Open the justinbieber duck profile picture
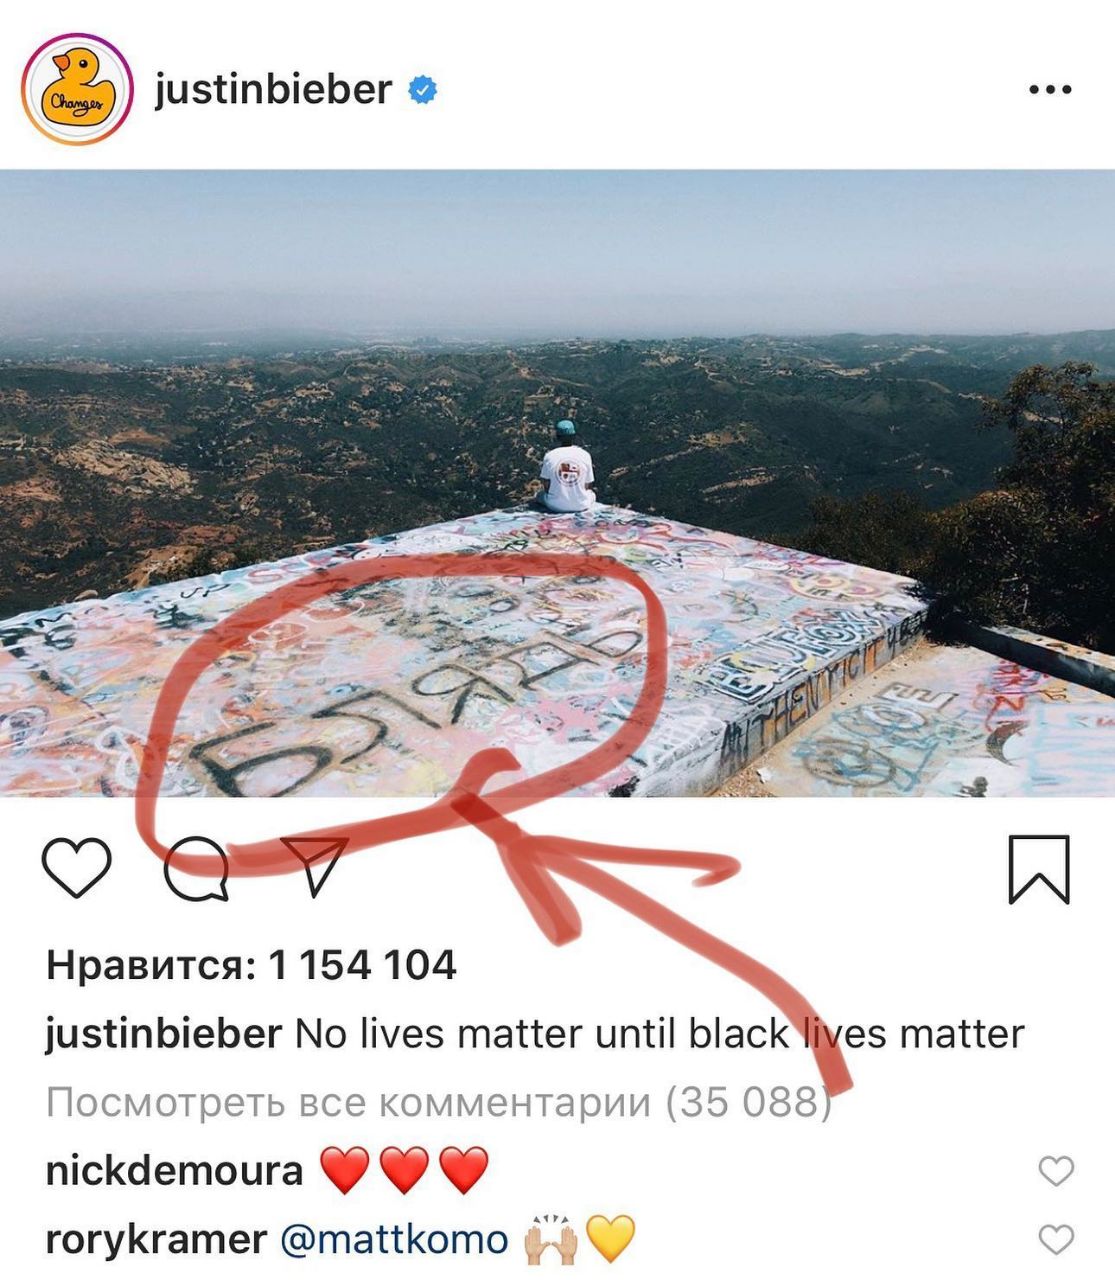This screenshot has height=1280, width=1115. (77, 90)
